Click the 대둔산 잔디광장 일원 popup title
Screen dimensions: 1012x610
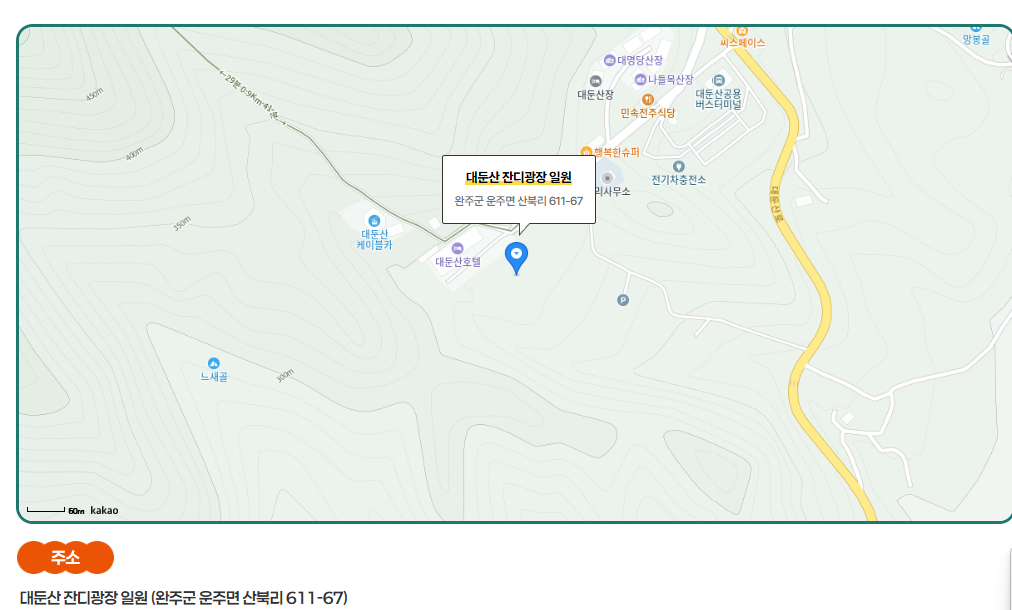click(x=519, y=178)
